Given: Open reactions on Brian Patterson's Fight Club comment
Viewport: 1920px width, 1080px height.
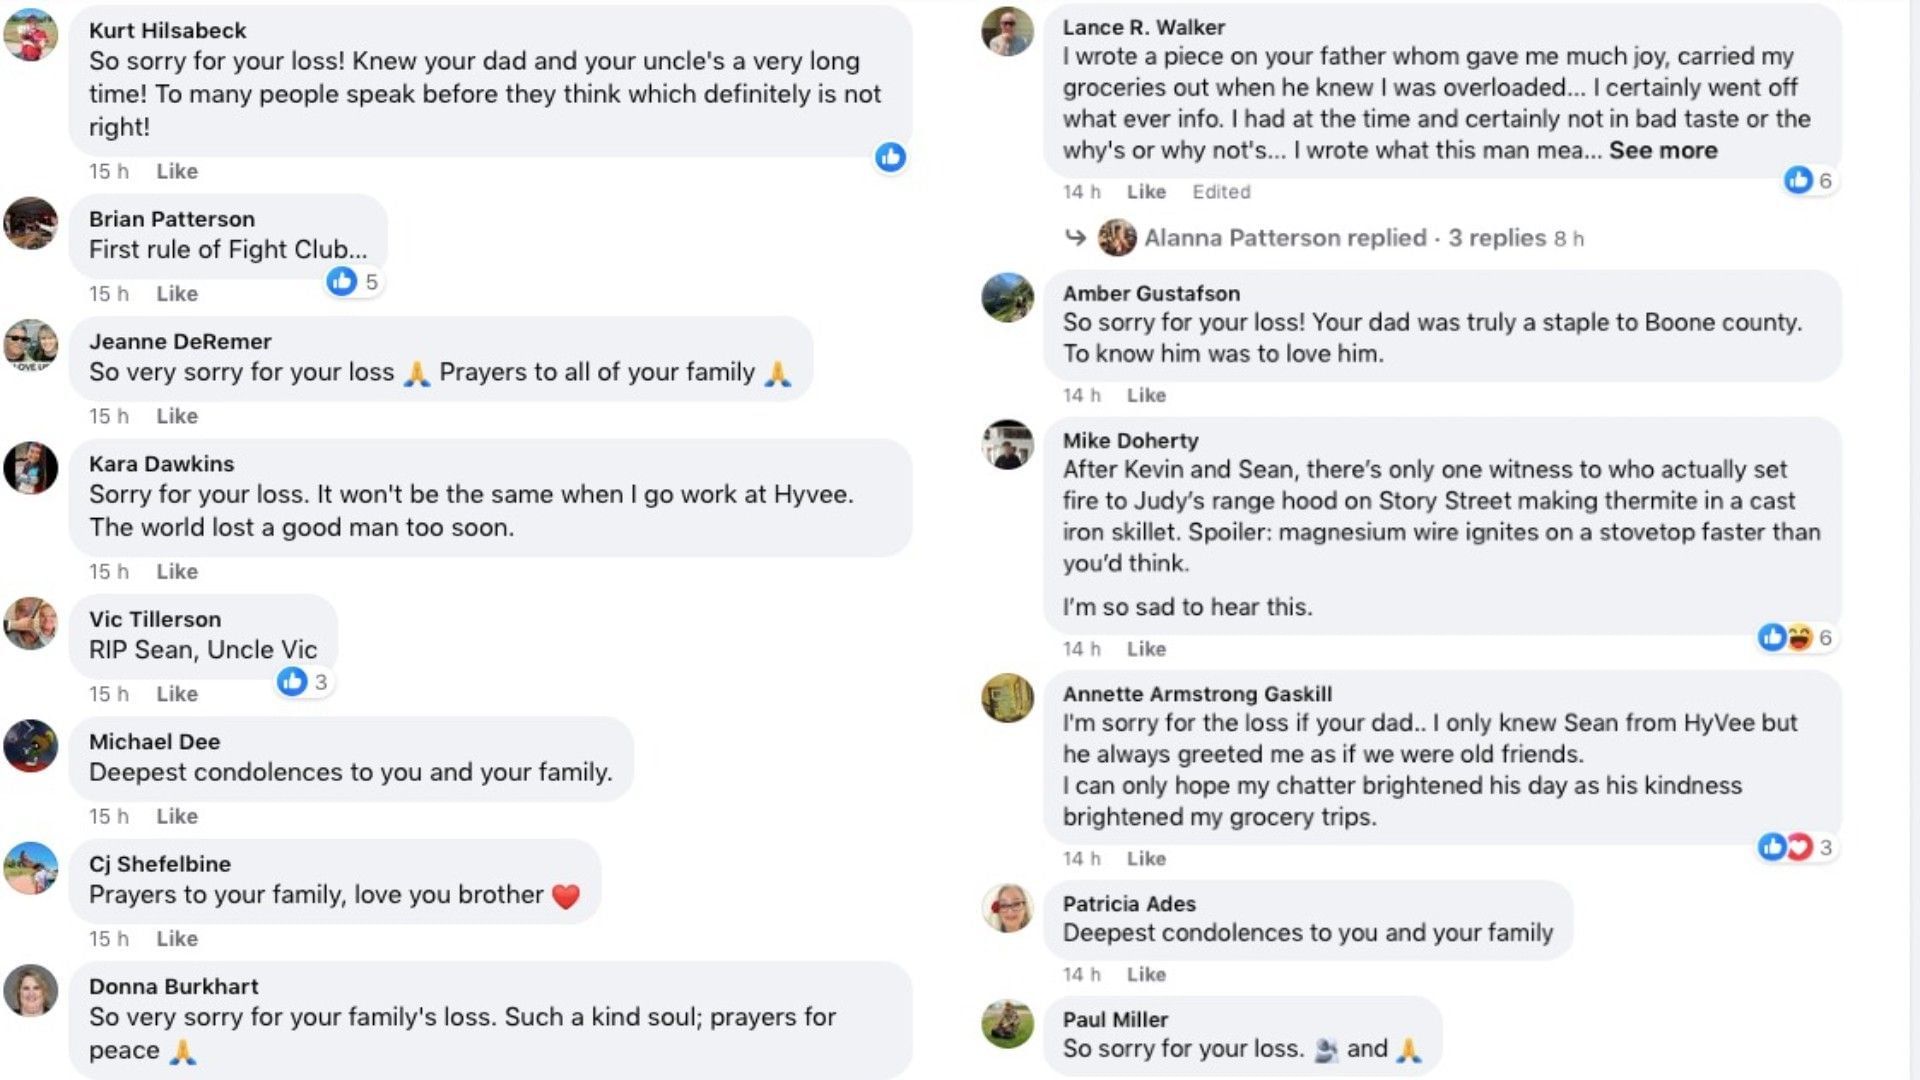Looking at the screenshot, I should 353,282.
